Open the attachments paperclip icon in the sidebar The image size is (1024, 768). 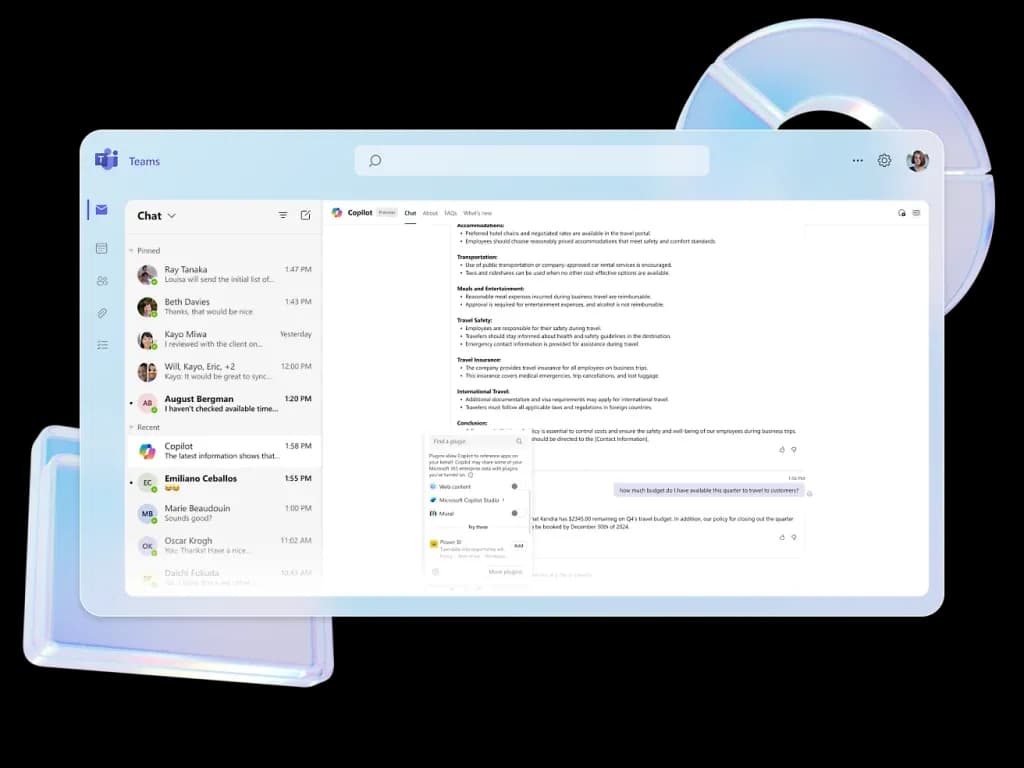click(102, 313)
